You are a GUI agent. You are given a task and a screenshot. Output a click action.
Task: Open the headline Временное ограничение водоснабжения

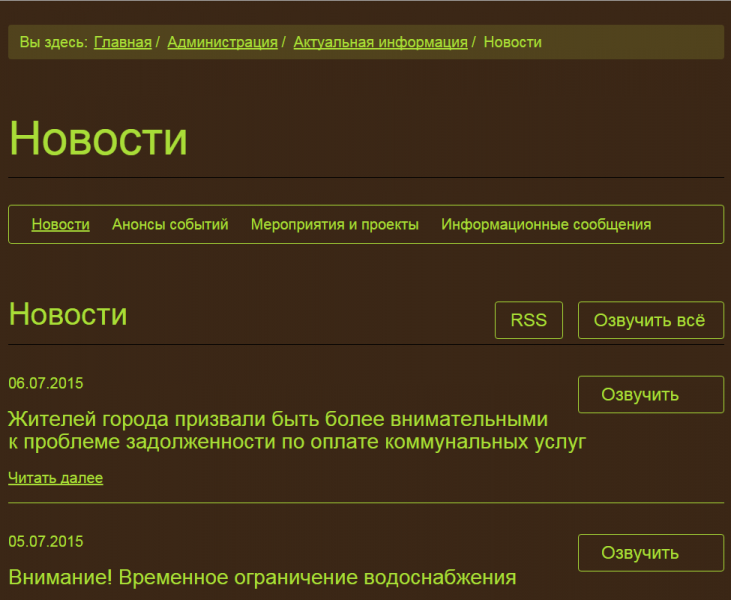pos(262,577)
